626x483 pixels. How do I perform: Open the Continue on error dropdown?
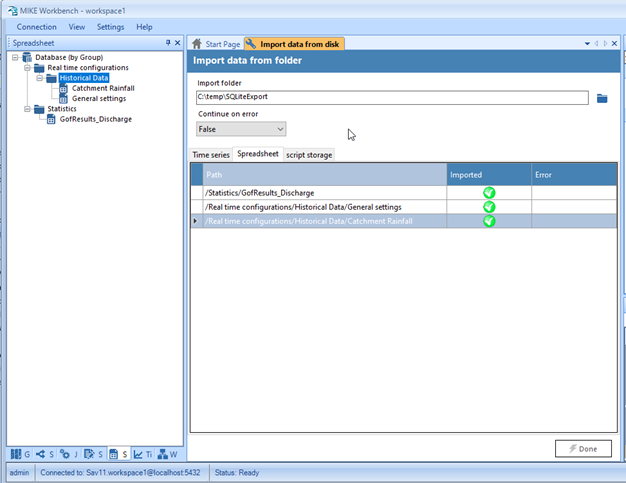click(241, 129)
